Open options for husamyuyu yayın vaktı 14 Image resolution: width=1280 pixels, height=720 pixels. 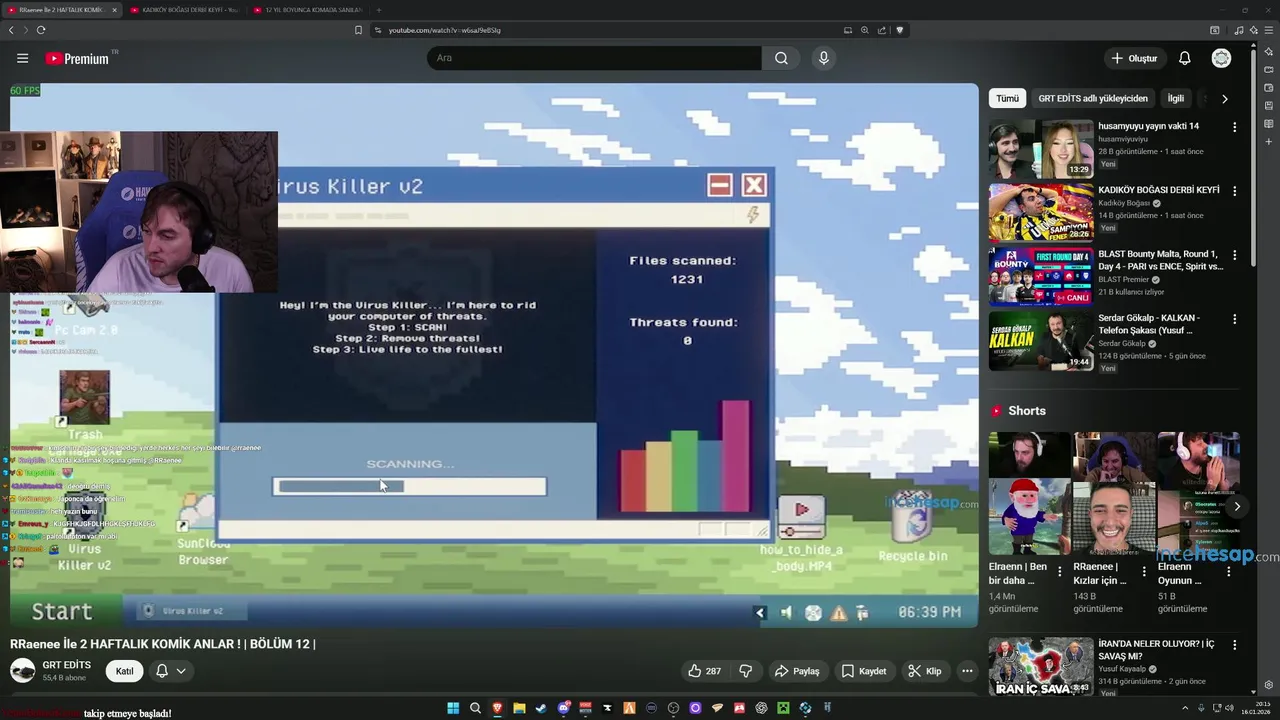1234,127
